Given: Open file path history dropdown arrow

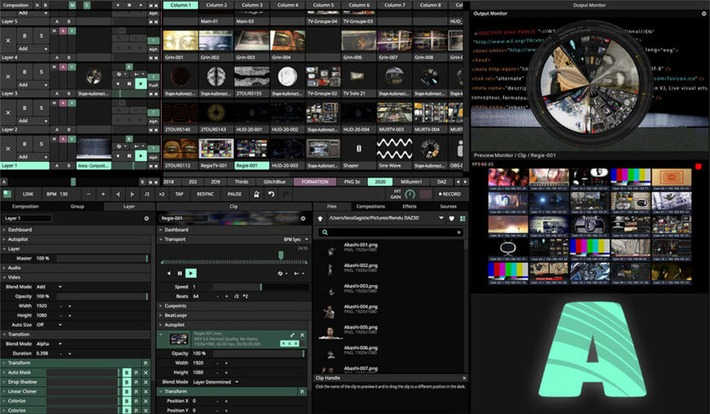Looking at the screenshot, I should click(x=441, y=218).
